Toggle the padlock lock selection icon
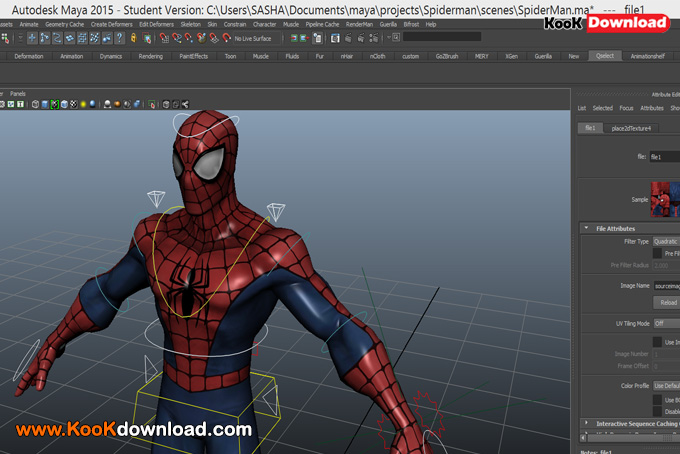Image resolution: width=680 pixels, height=454 pixels. pos(134,39)
